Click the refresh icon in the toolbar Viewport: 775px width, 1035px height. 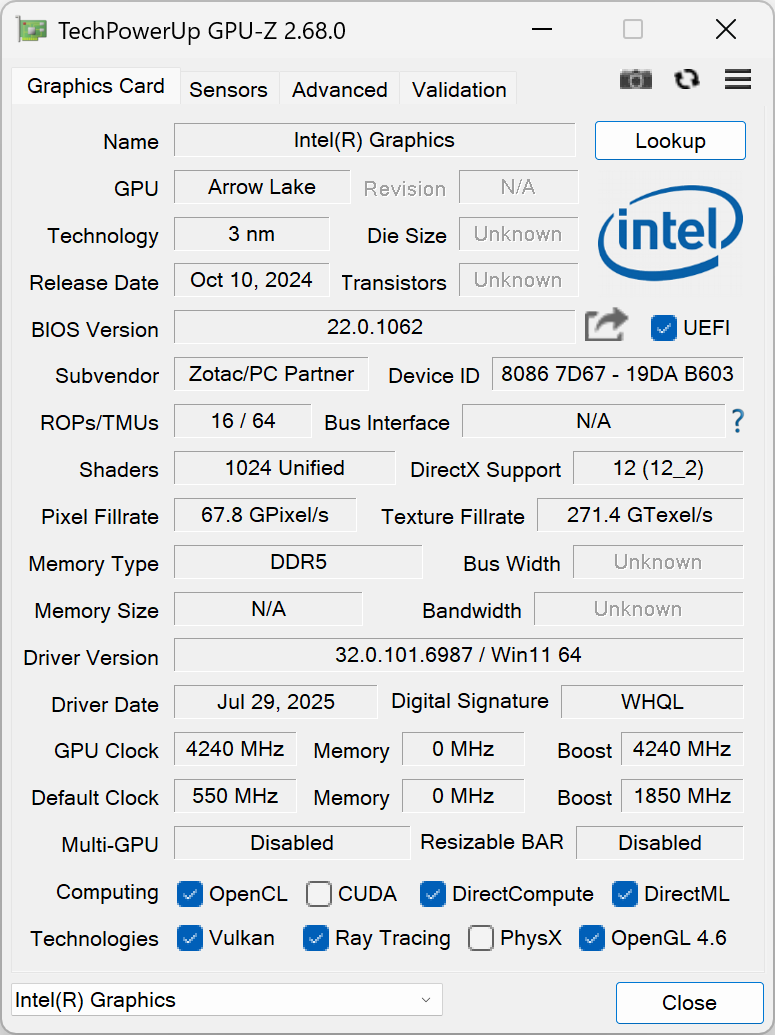click(x=686, y=80)
